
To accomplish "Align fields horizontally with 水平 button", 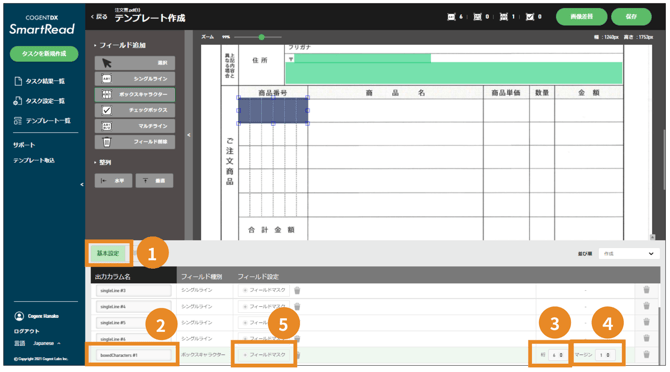I will coord(113,181).
